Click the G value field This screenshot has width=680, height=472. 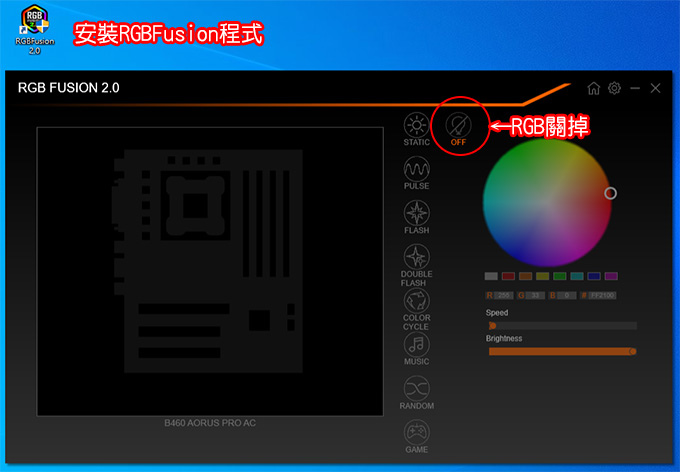coord(535,295)
